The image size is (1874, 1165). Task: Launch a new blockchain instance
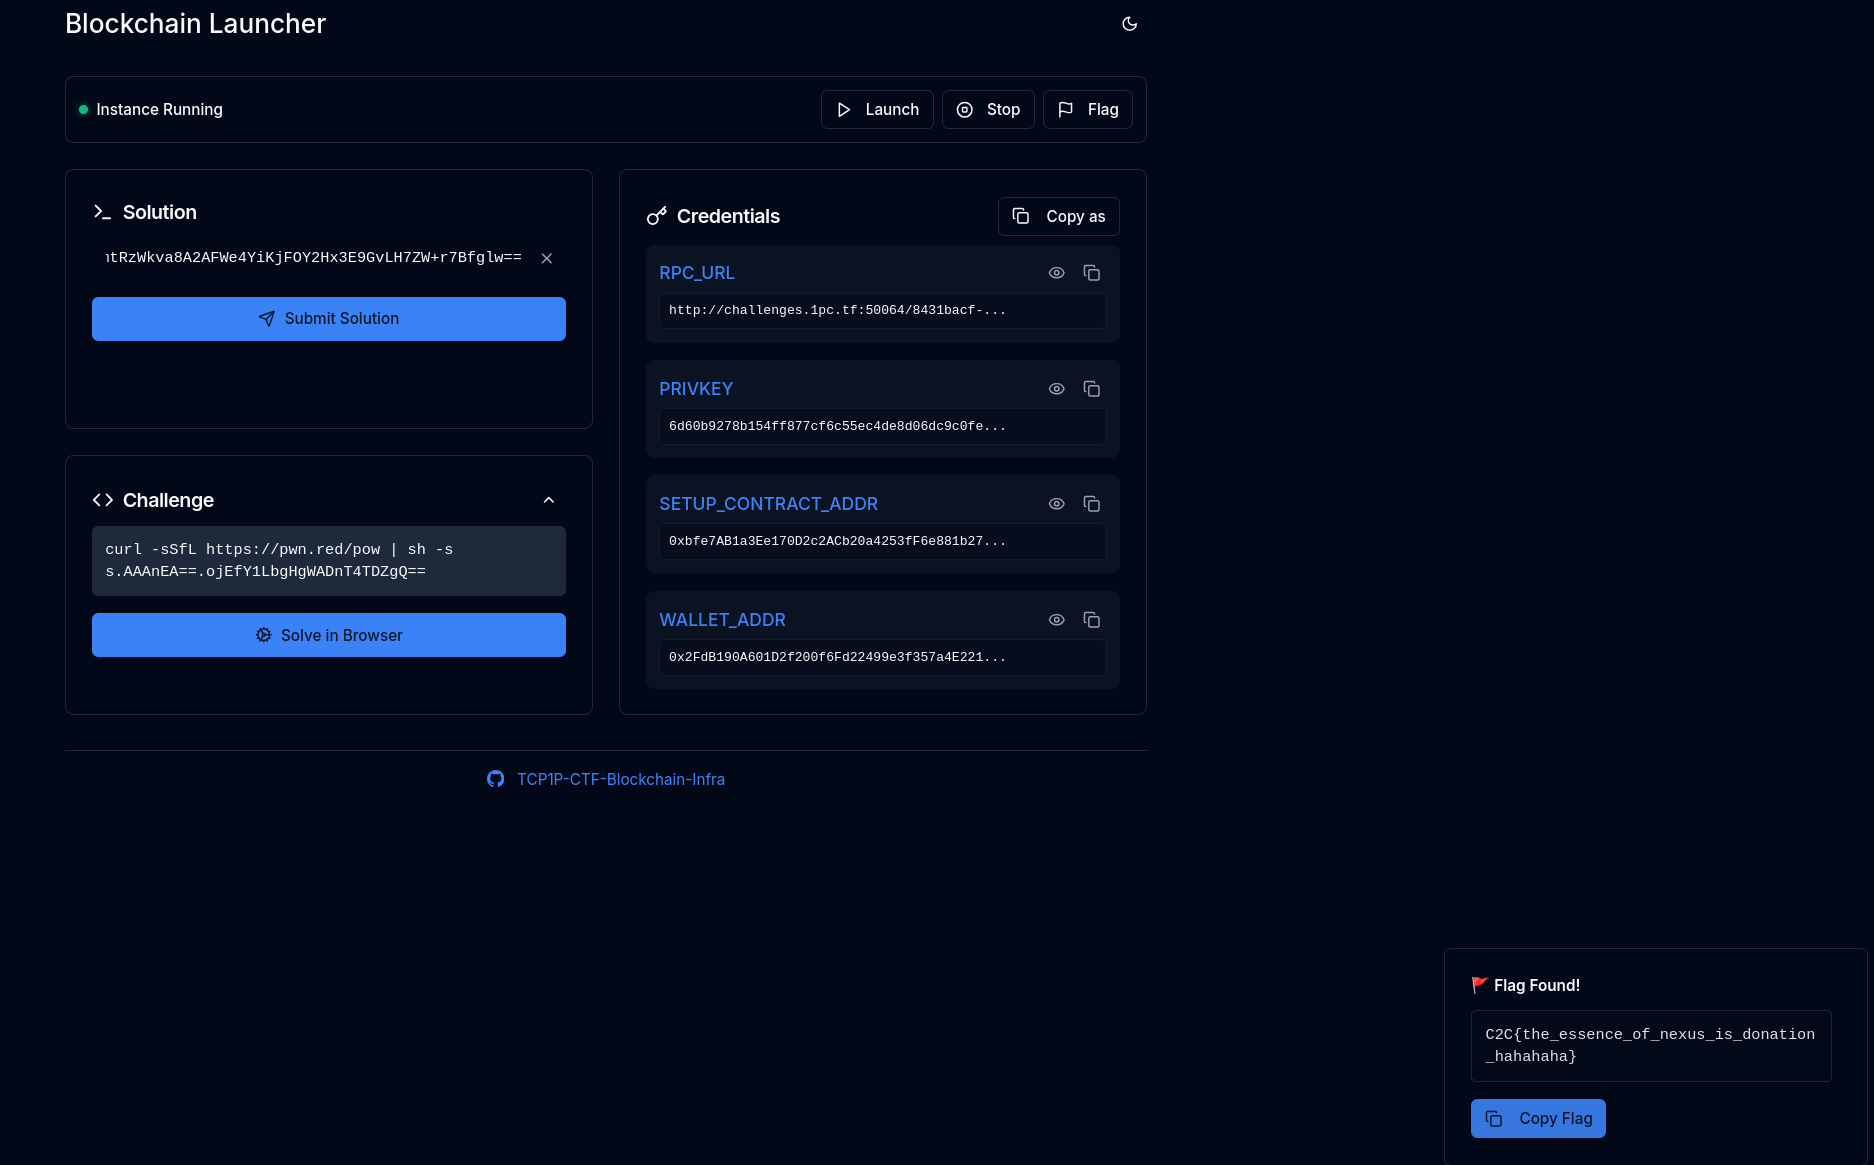pos(877,110)
